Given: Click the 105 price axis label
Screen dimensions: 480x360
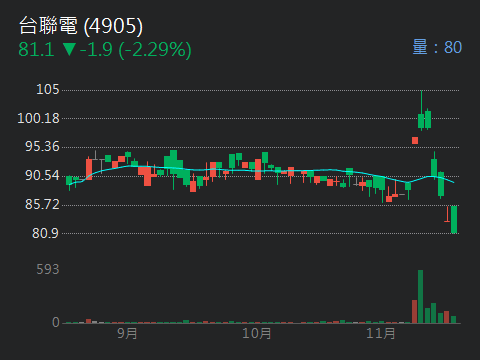Looking at the screenshot, I should coord(48,89).
